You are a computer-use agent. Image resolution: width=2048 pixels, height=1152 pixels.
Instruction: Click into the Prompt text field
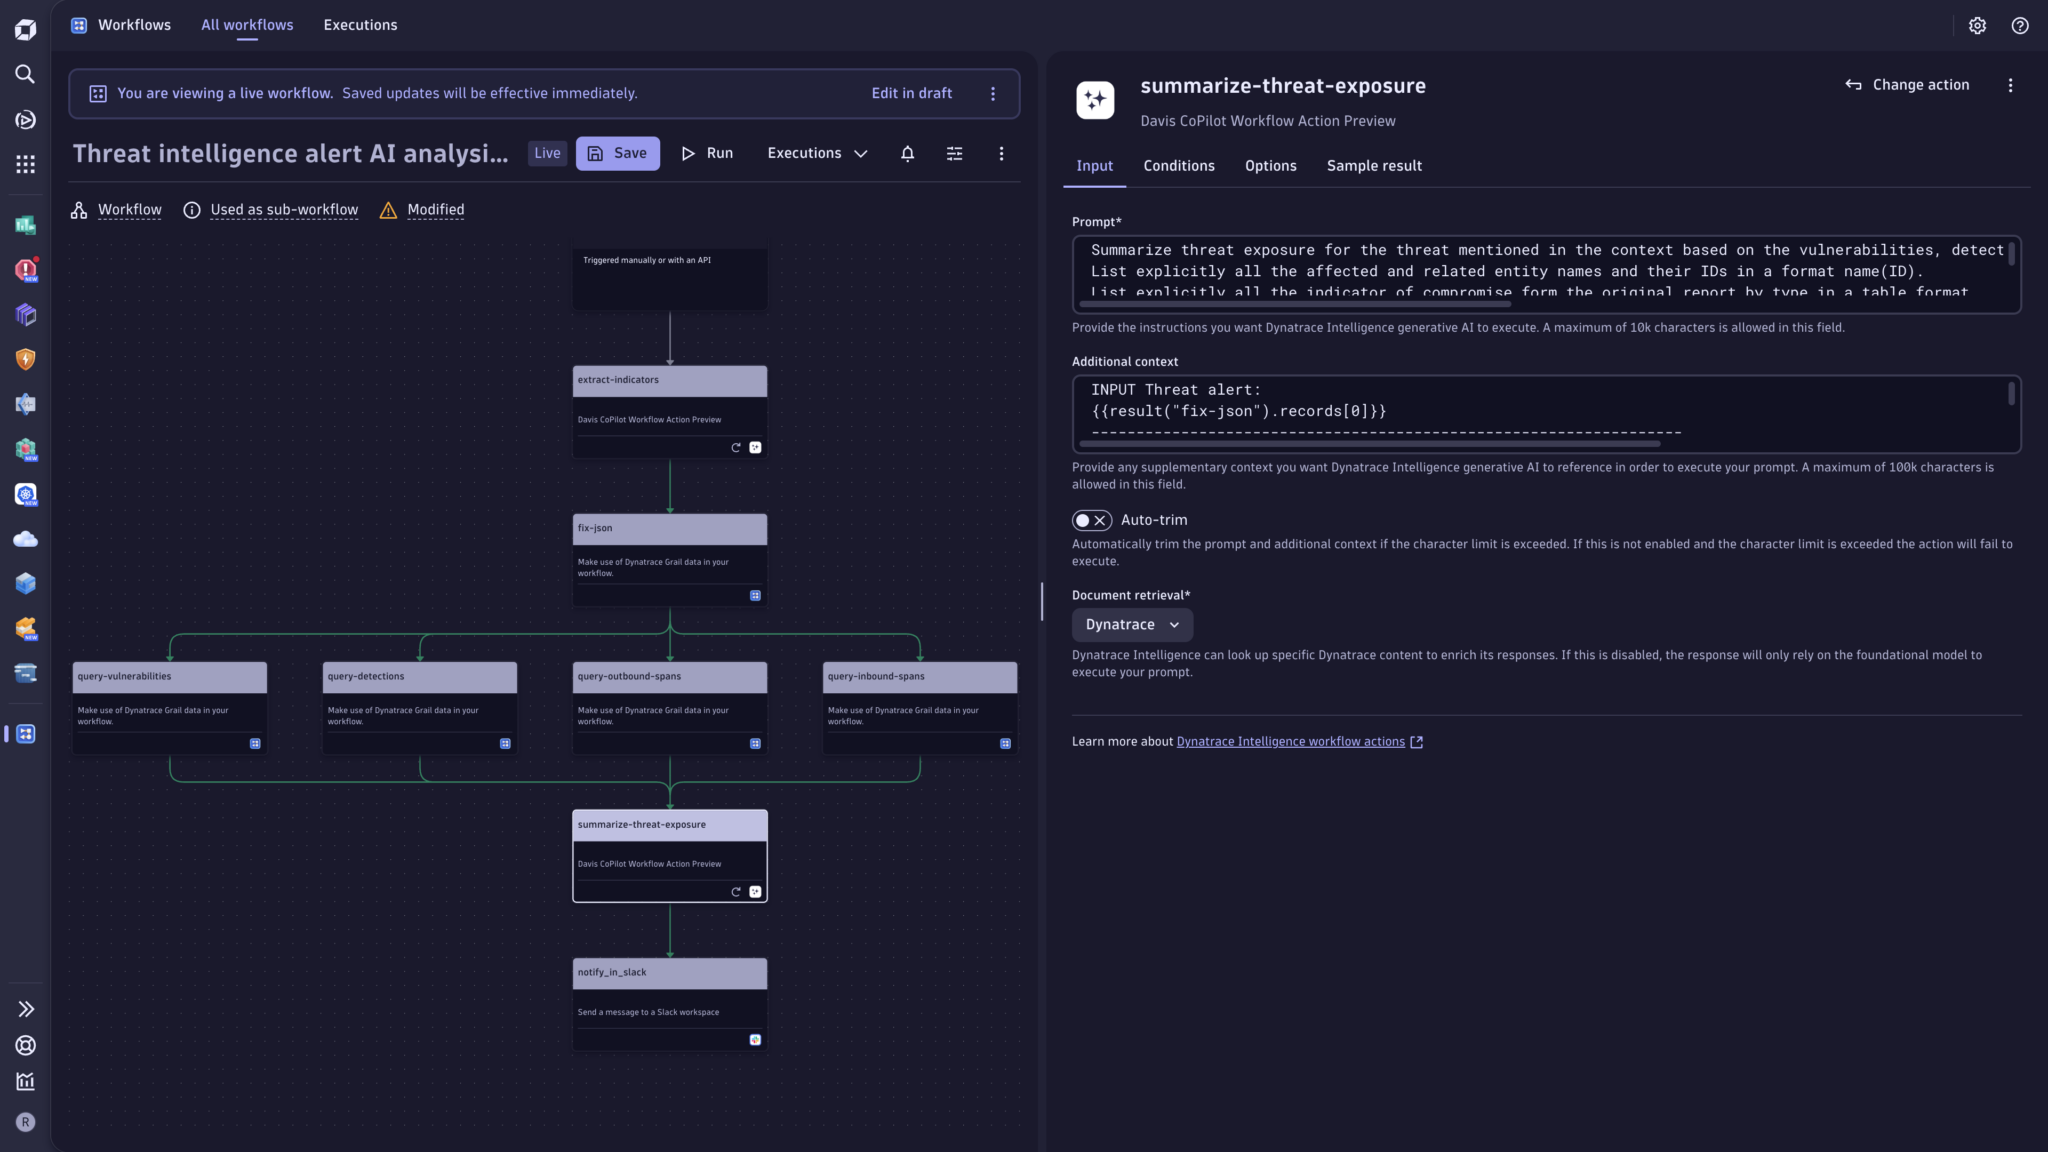pos(1546,274)
